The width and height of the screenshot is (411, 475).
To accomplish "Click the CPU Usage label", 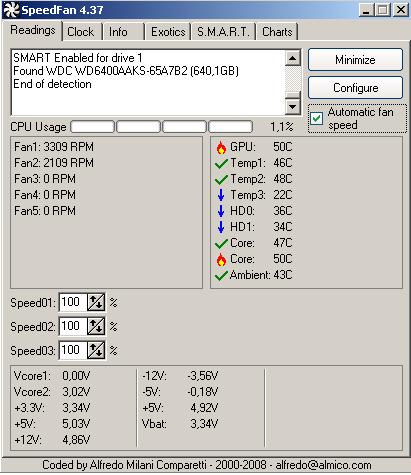I will 38,127.
